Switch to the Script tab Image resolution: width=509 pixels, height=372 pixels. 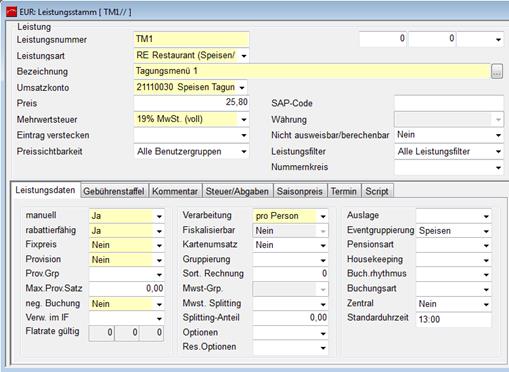point(377,191)
